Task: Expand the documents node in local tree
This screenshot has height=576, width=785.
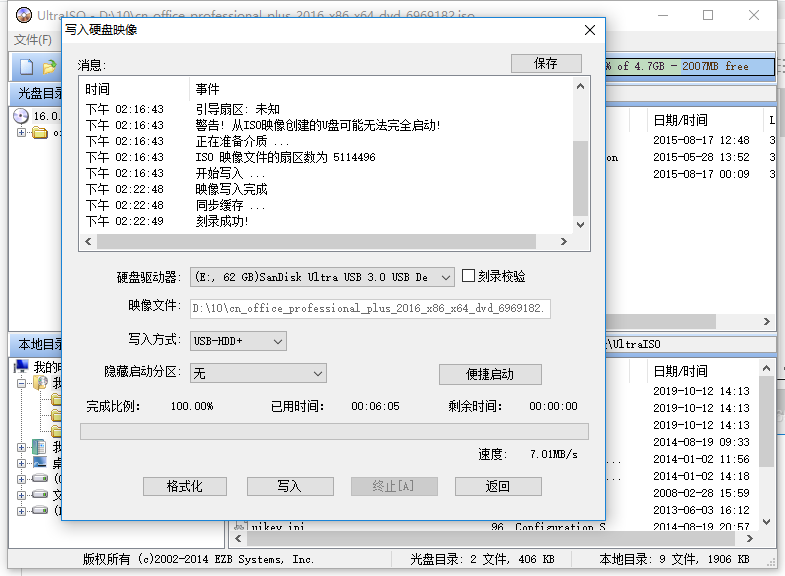Action: tap(21, 447)
